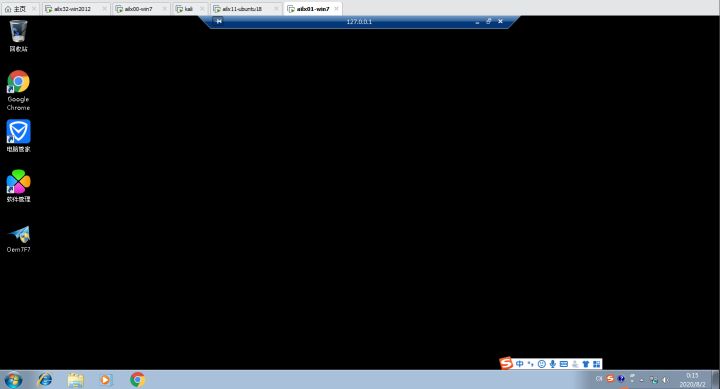Viewport: 720px width, 389px height.
Task: Open the Sogou toolbox grid icon
Action: [596, 364]
